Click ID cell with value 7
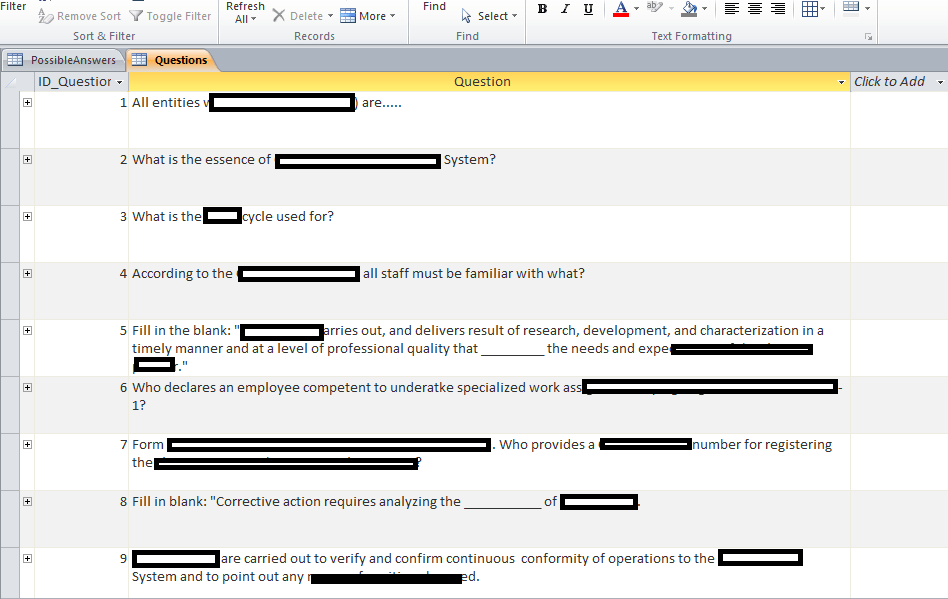This screenshot has height=599, width=948. coord(81,461)
